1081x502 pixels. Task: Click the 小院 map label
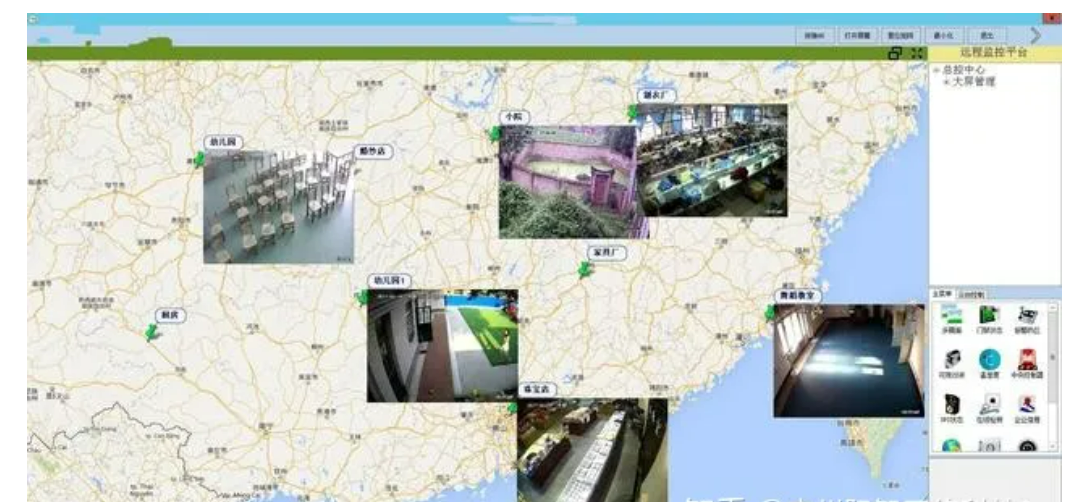pos(514,117)
